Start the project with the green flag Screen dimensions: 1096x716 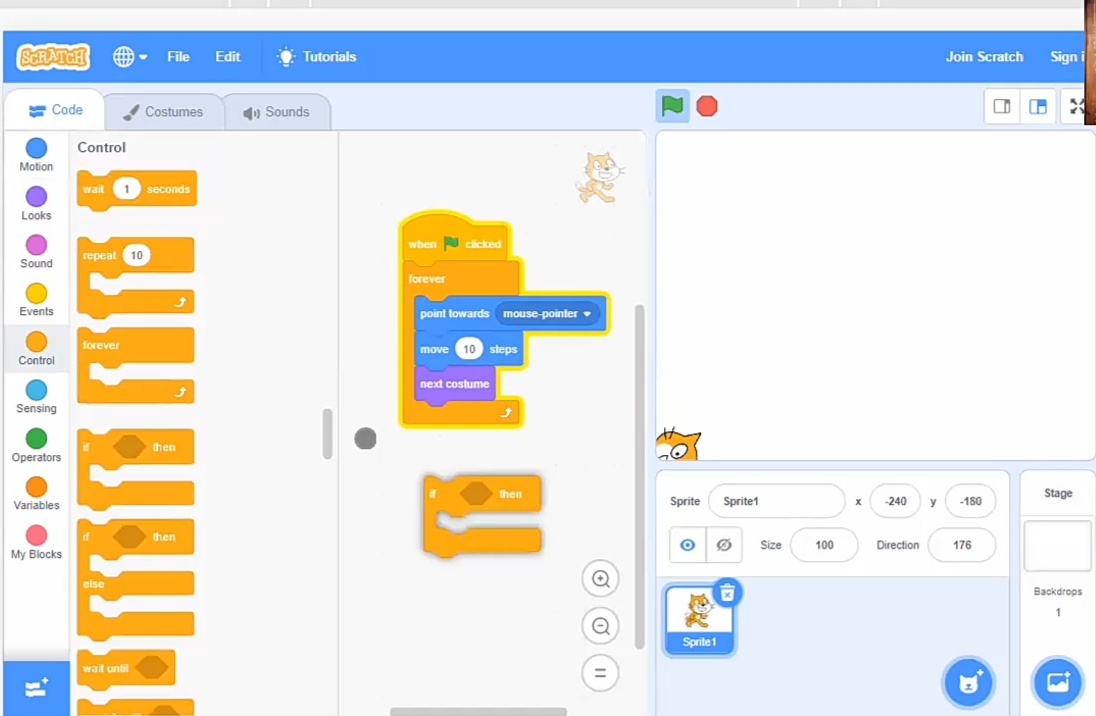coord(671,104)
